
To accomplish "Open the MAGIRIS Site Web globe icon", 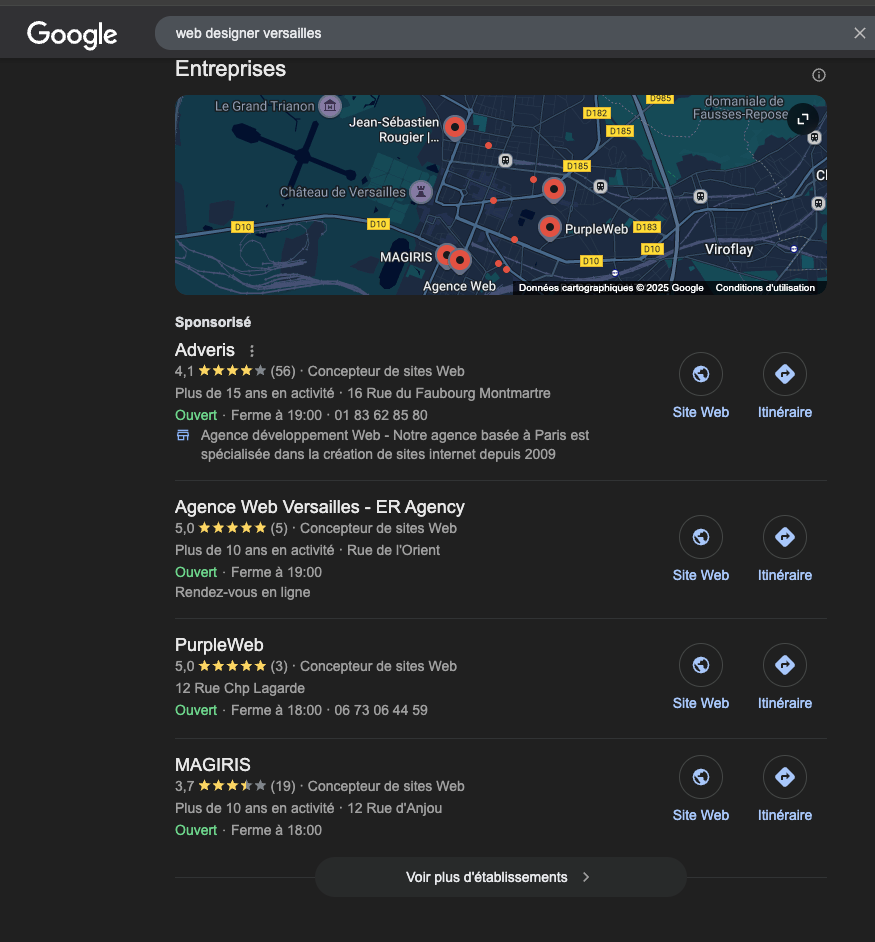I will coord(701,777).
